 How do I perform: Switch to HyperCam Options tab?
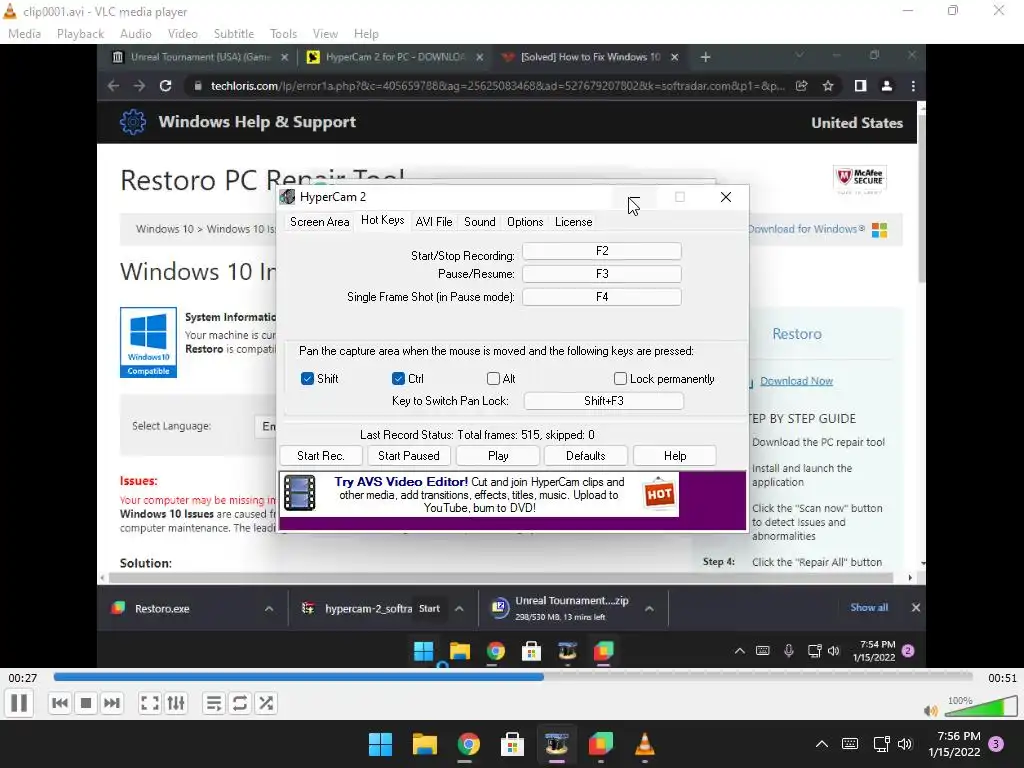(x=525, y=222)
